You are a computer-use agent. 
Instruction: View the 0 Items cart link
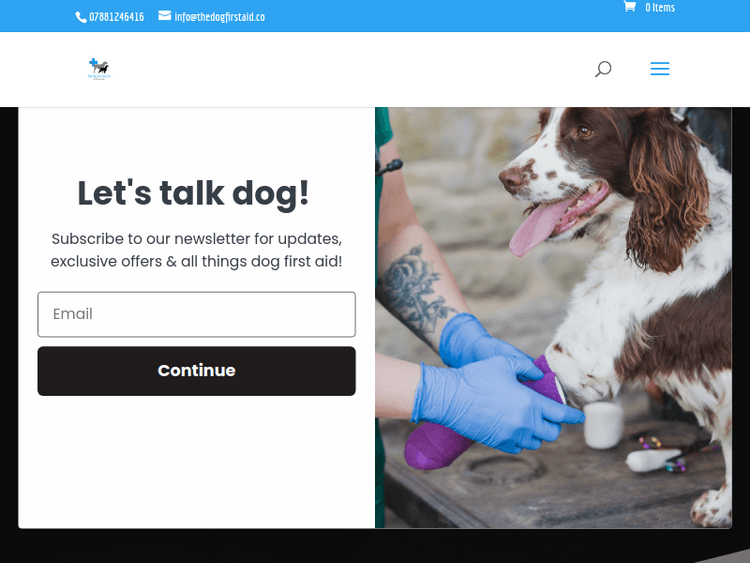(660, 8)
